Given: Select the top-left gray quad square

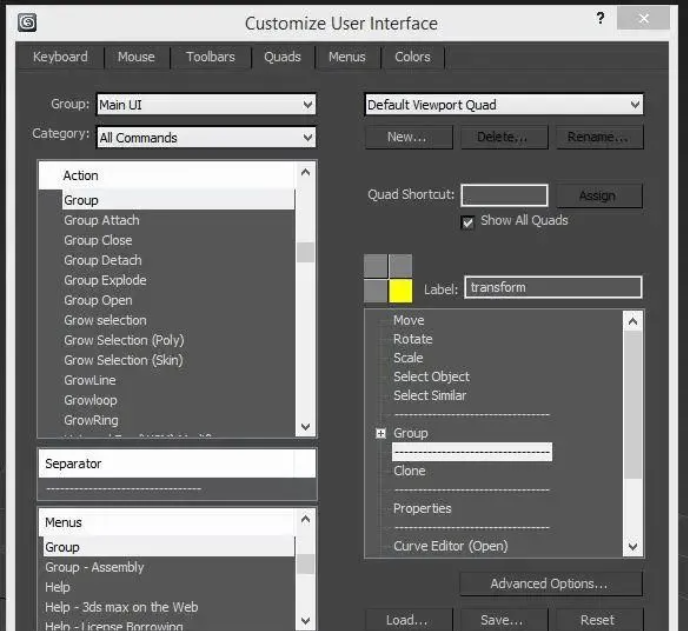Looking at the screenshot, I should pos(375,266).
